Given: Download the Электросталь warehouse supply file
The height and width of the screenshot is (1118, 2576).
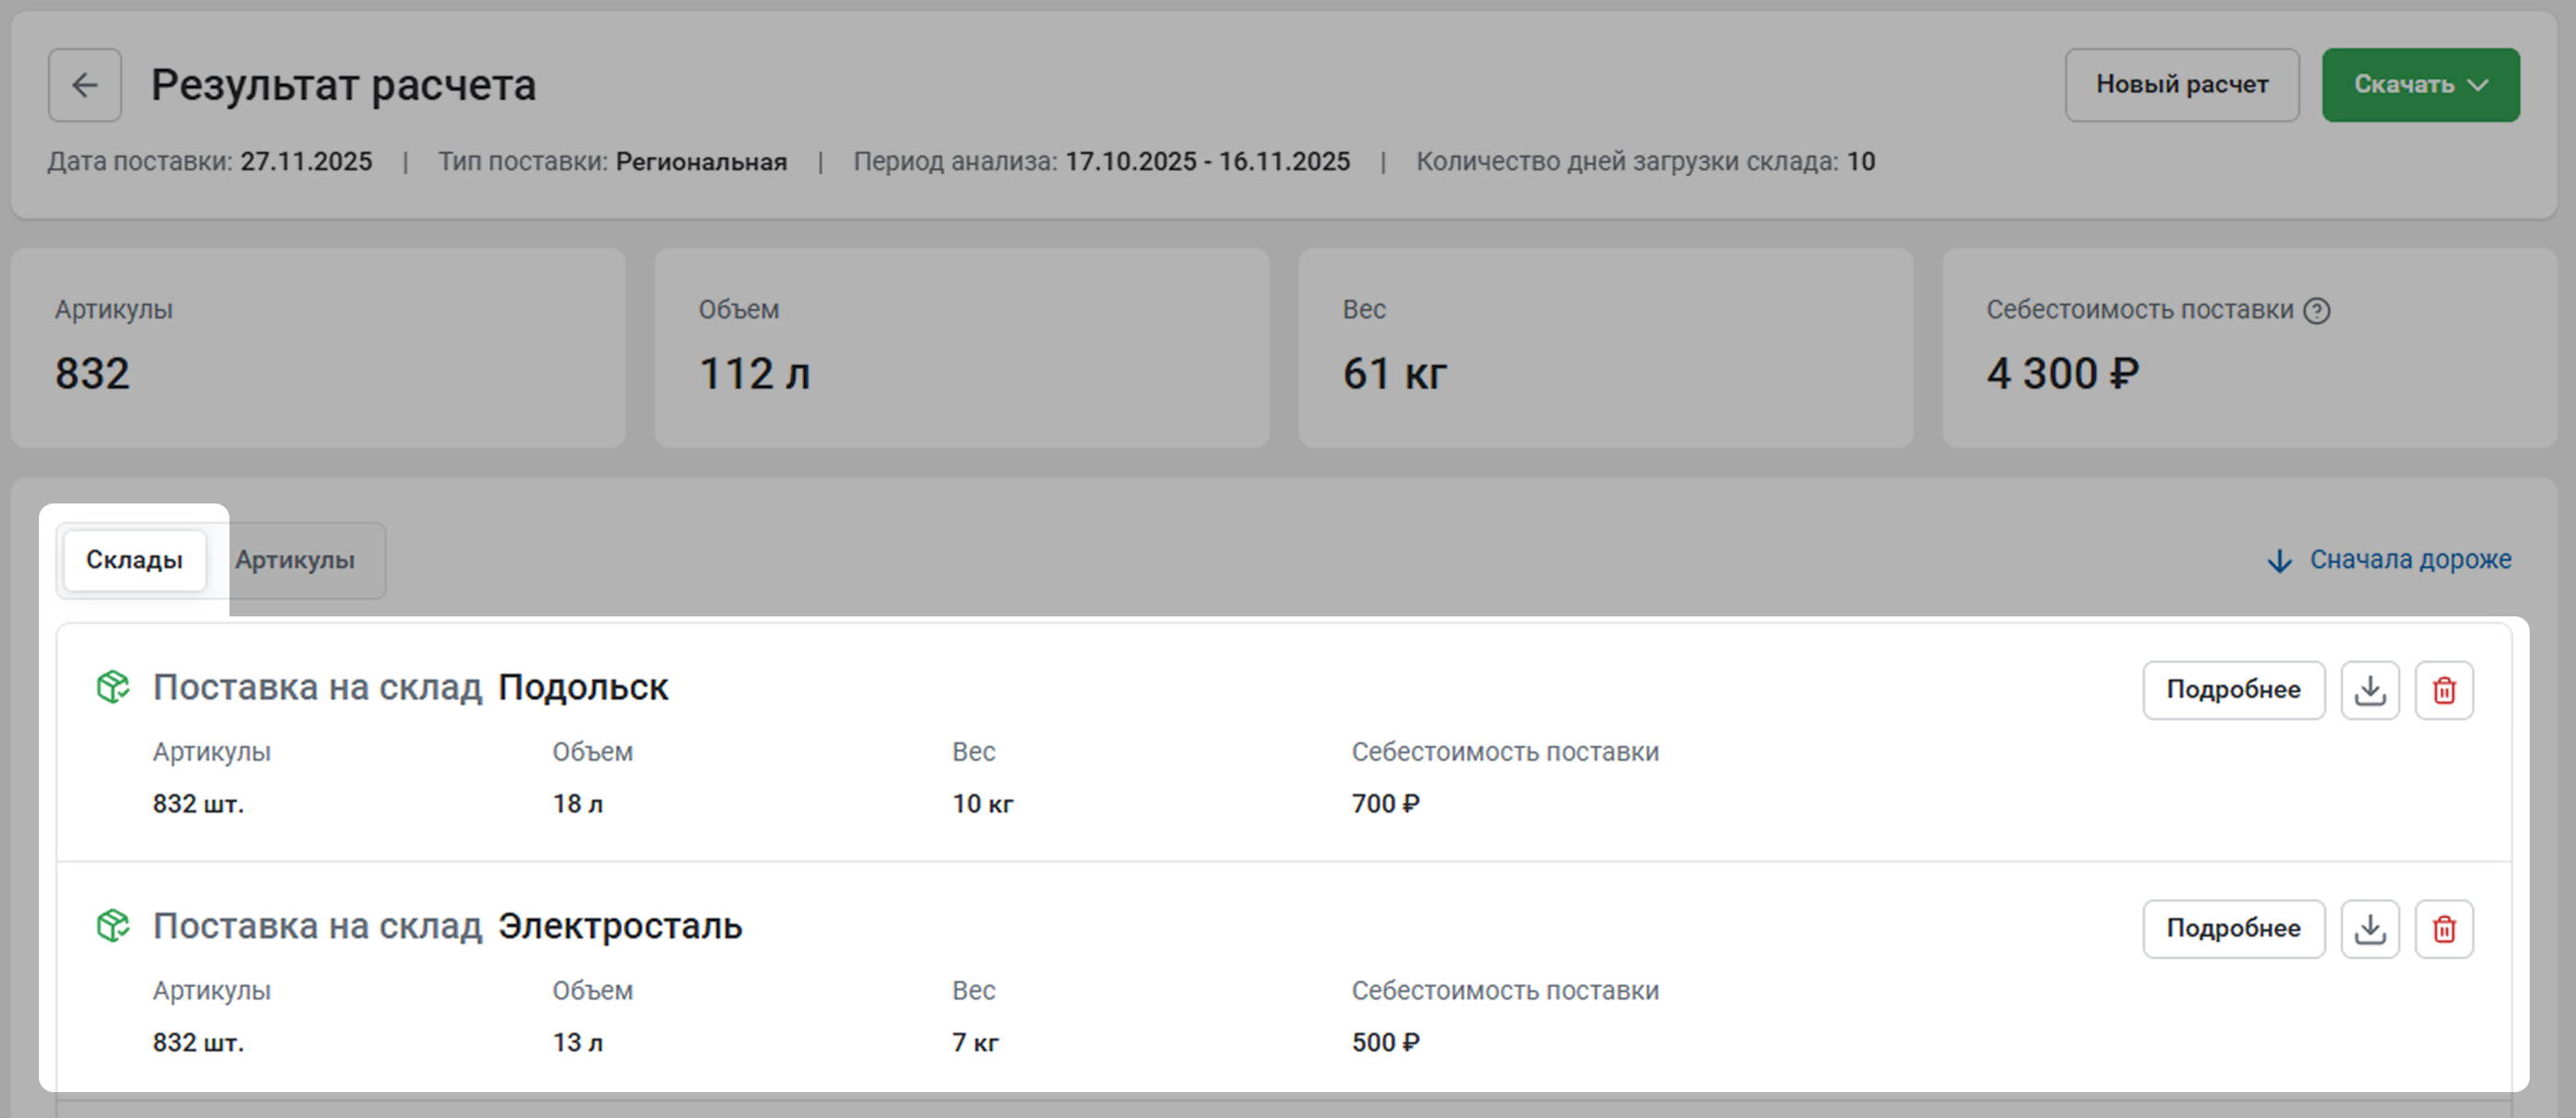Looking at the screenshot, I should coord(2369,929).
